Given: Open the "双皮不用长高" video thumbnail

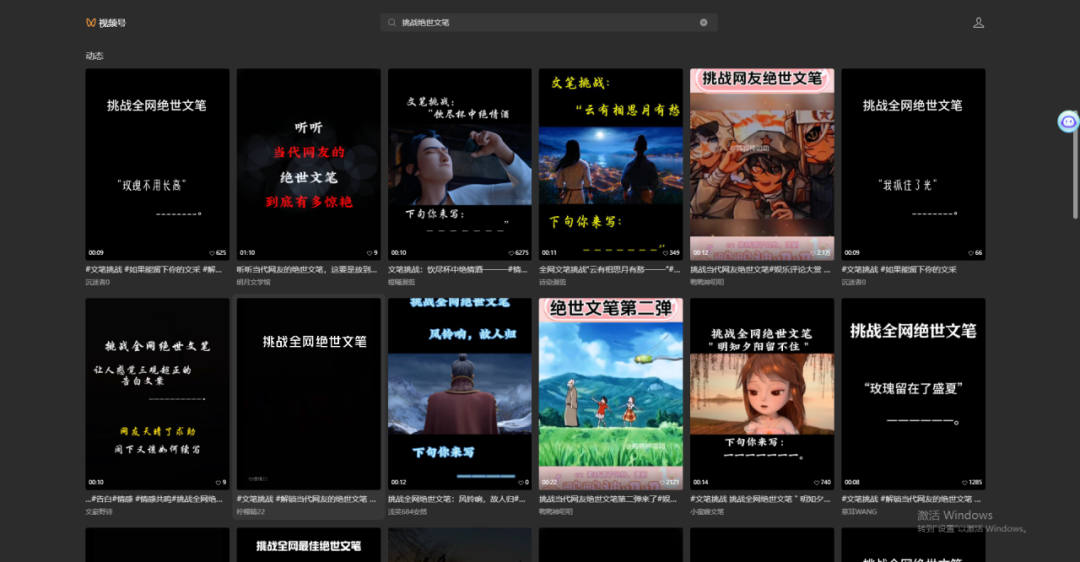Looking at the screenshot, I should point(157,164).
